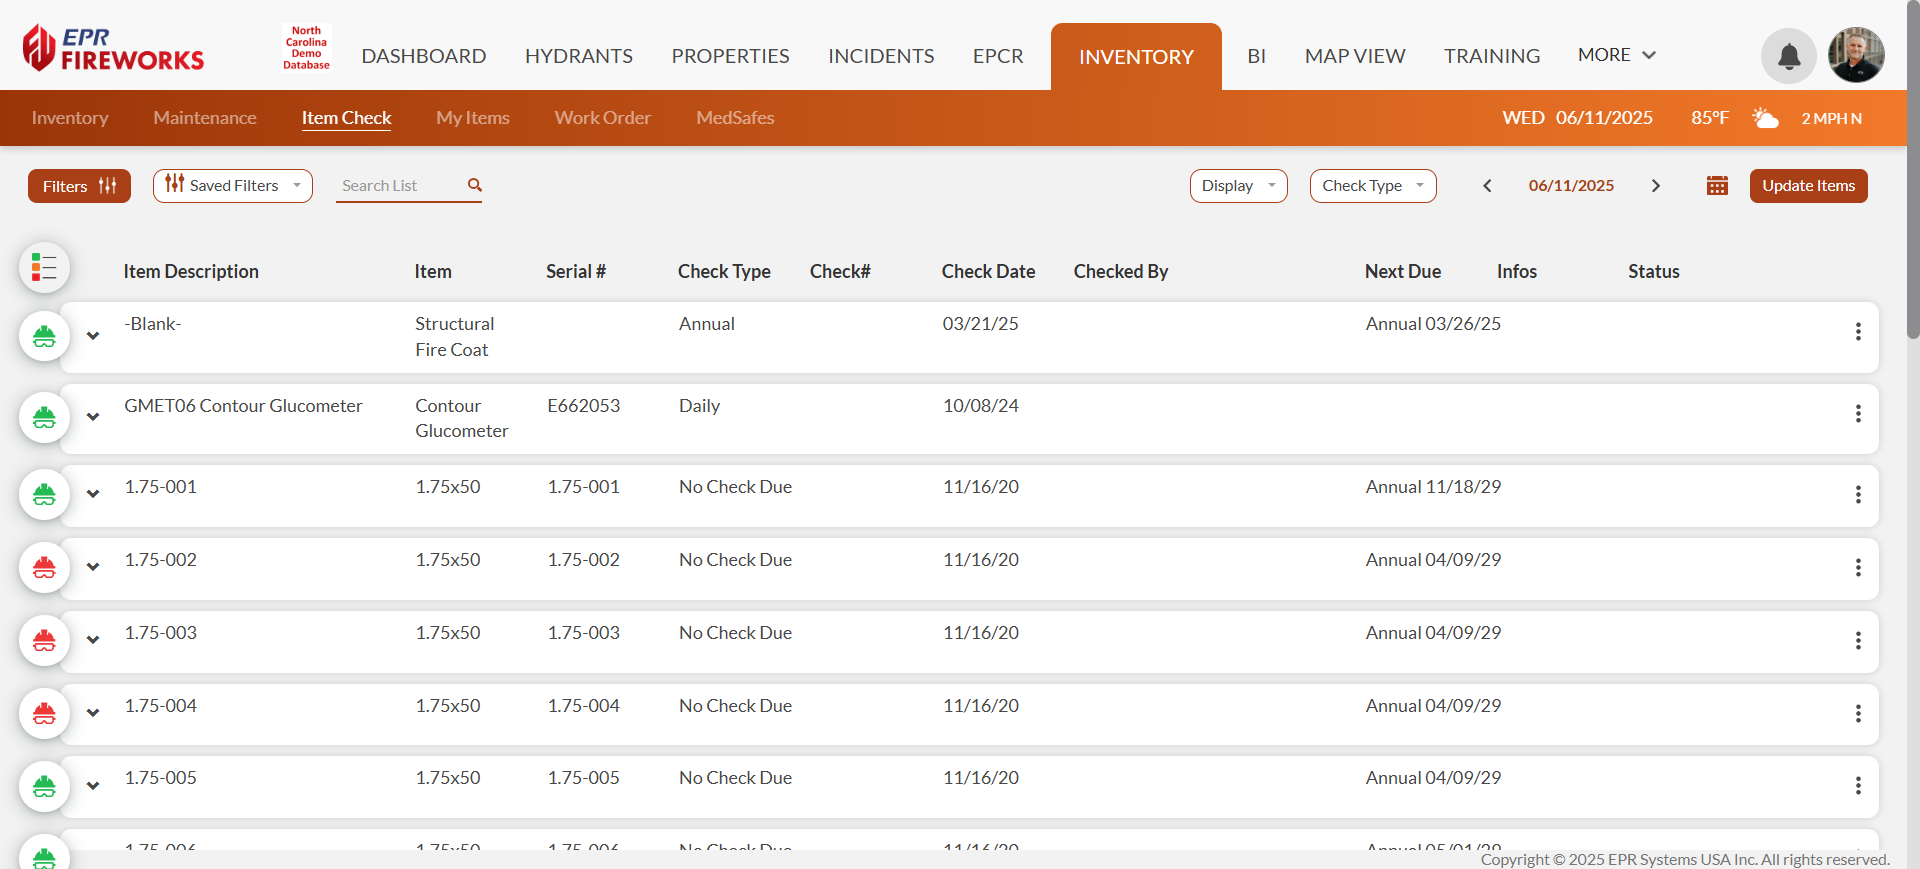This screenshot has width=1920, height=869.
Task: Click the search magnifier icon in Search List
Action: (475, 185)
